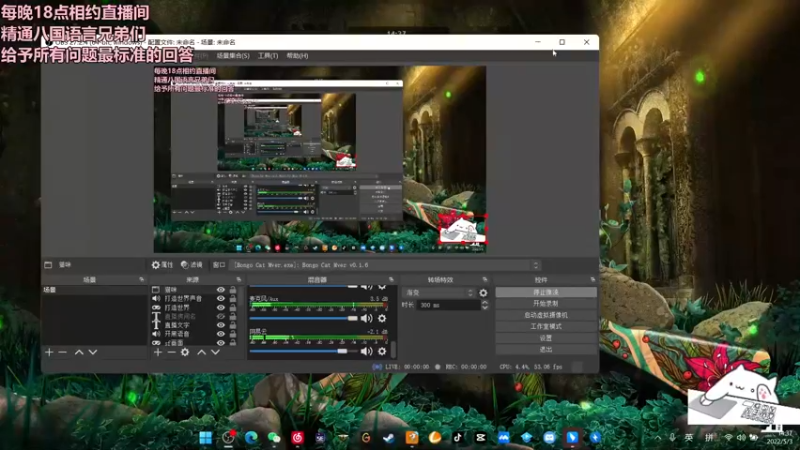Add a new scene with the plus icon

tap(49, 352)
